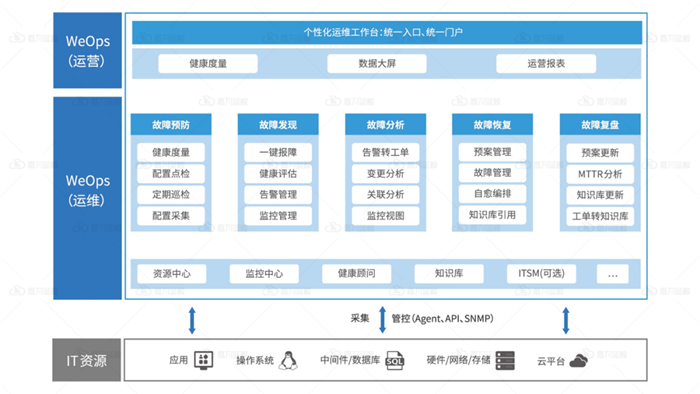Viewport: 700px width, 394px height.
Task: Click the 云平台 text label
Action: [551, 361]
